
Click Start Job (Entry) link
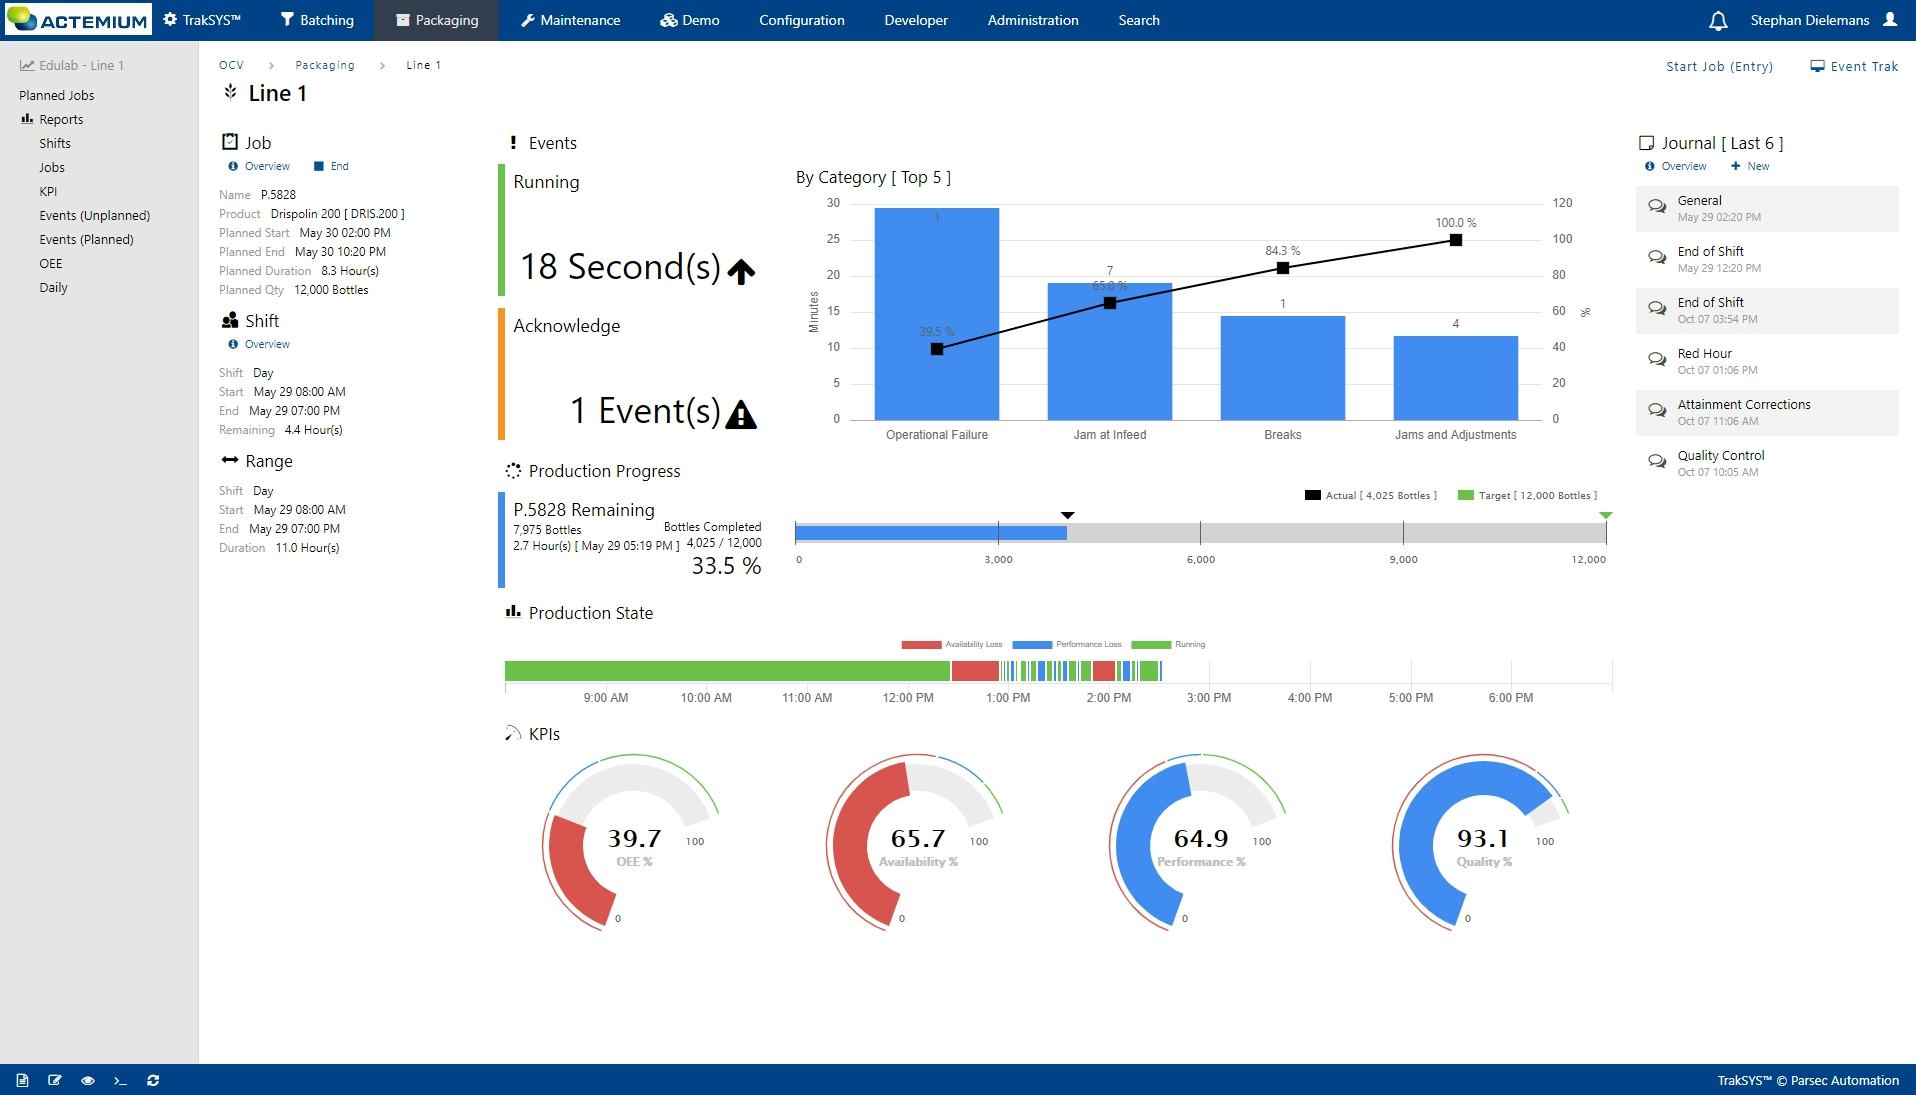[1719, 66]
